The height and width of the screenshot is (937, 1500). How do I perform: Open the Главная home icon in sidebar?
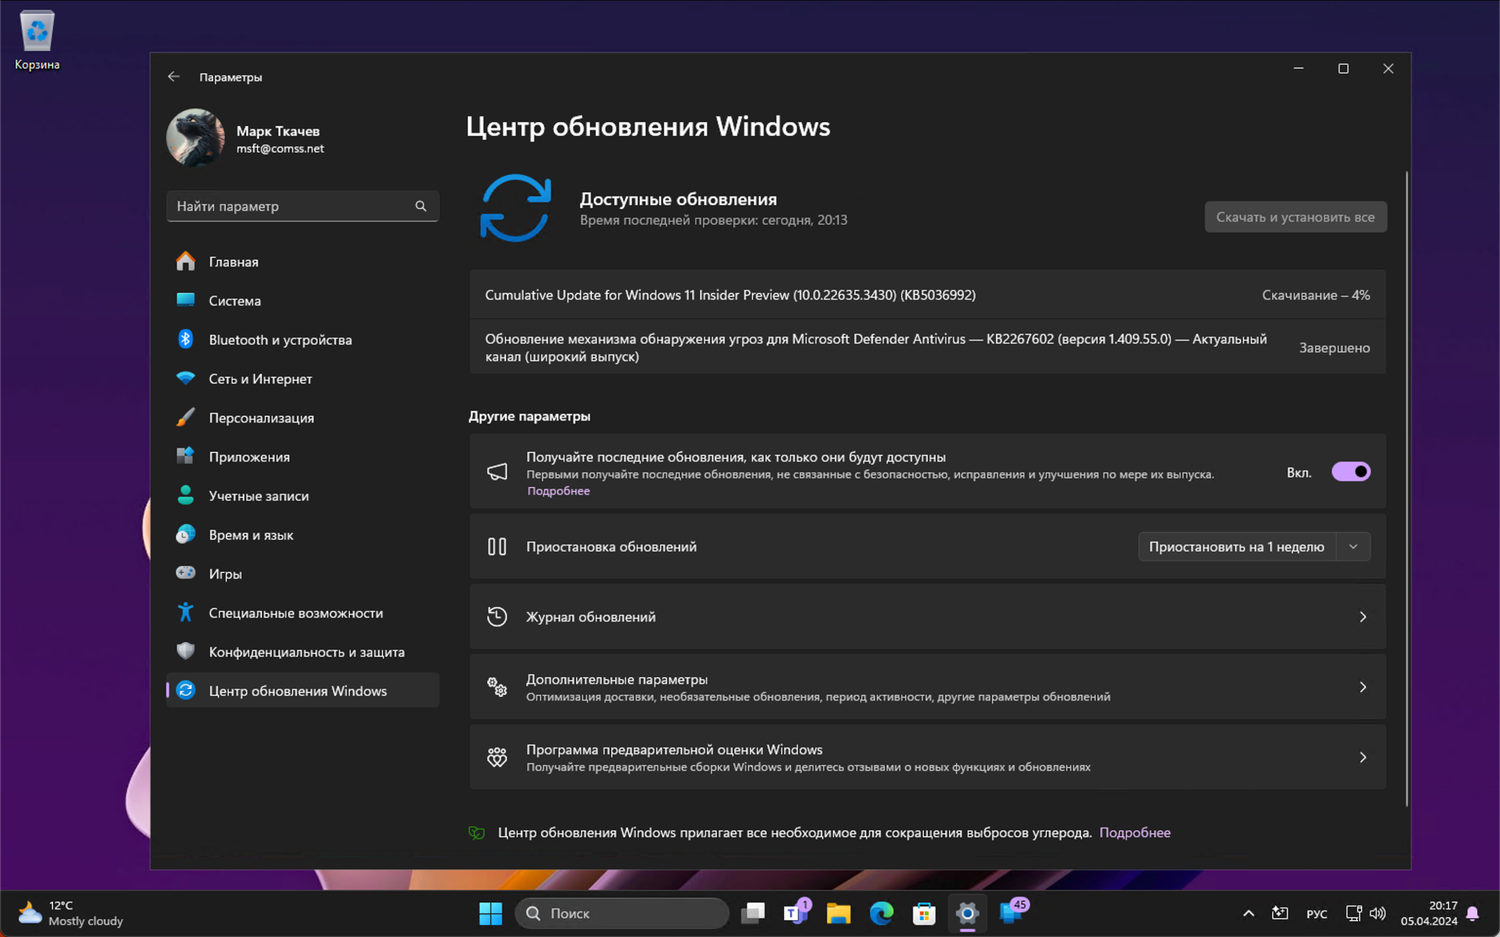click(x=186, y=261)
